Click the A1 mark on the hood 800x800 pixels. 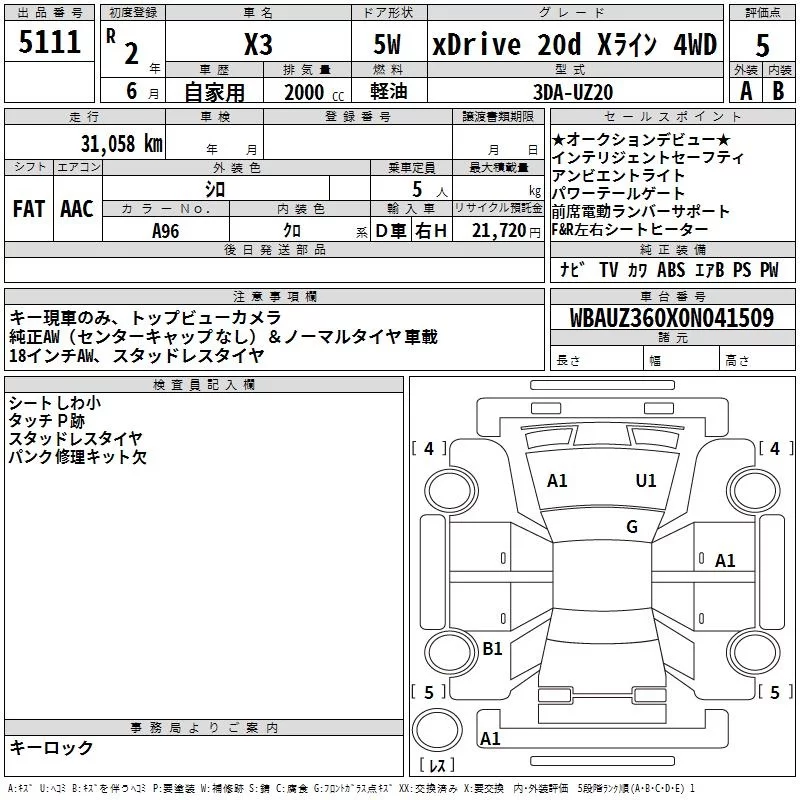coord(557,481)
